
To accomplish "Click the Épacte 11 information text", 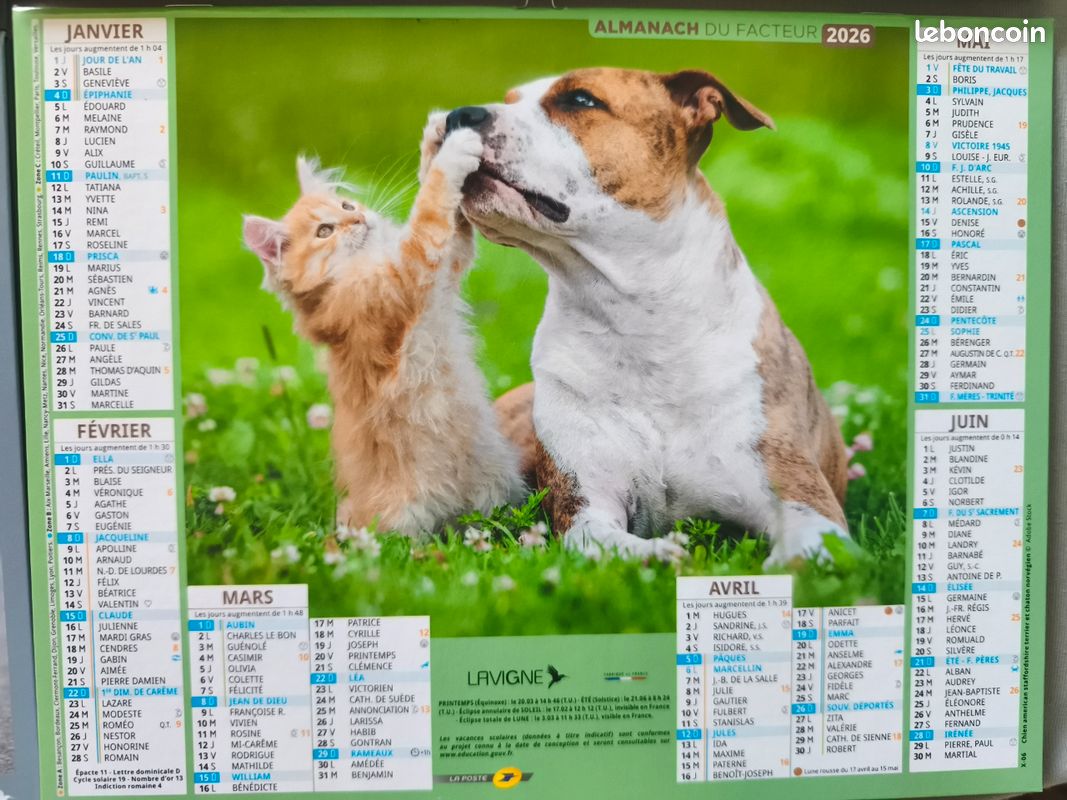I will click(128, 778).
